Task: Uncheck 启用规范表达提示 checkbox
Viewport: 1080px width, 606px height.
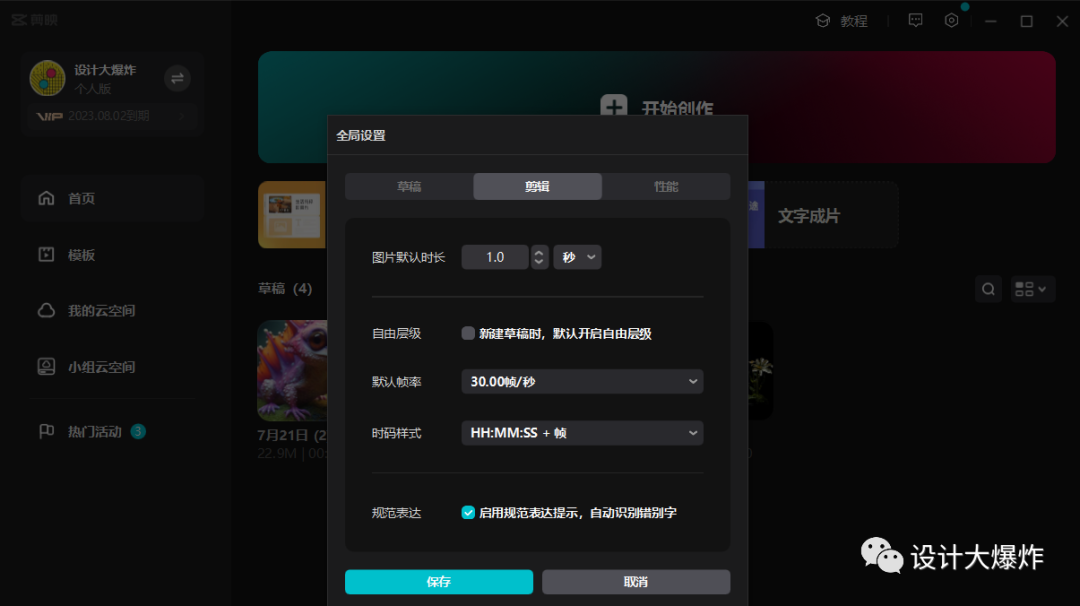Action: (x=468, y=512)
